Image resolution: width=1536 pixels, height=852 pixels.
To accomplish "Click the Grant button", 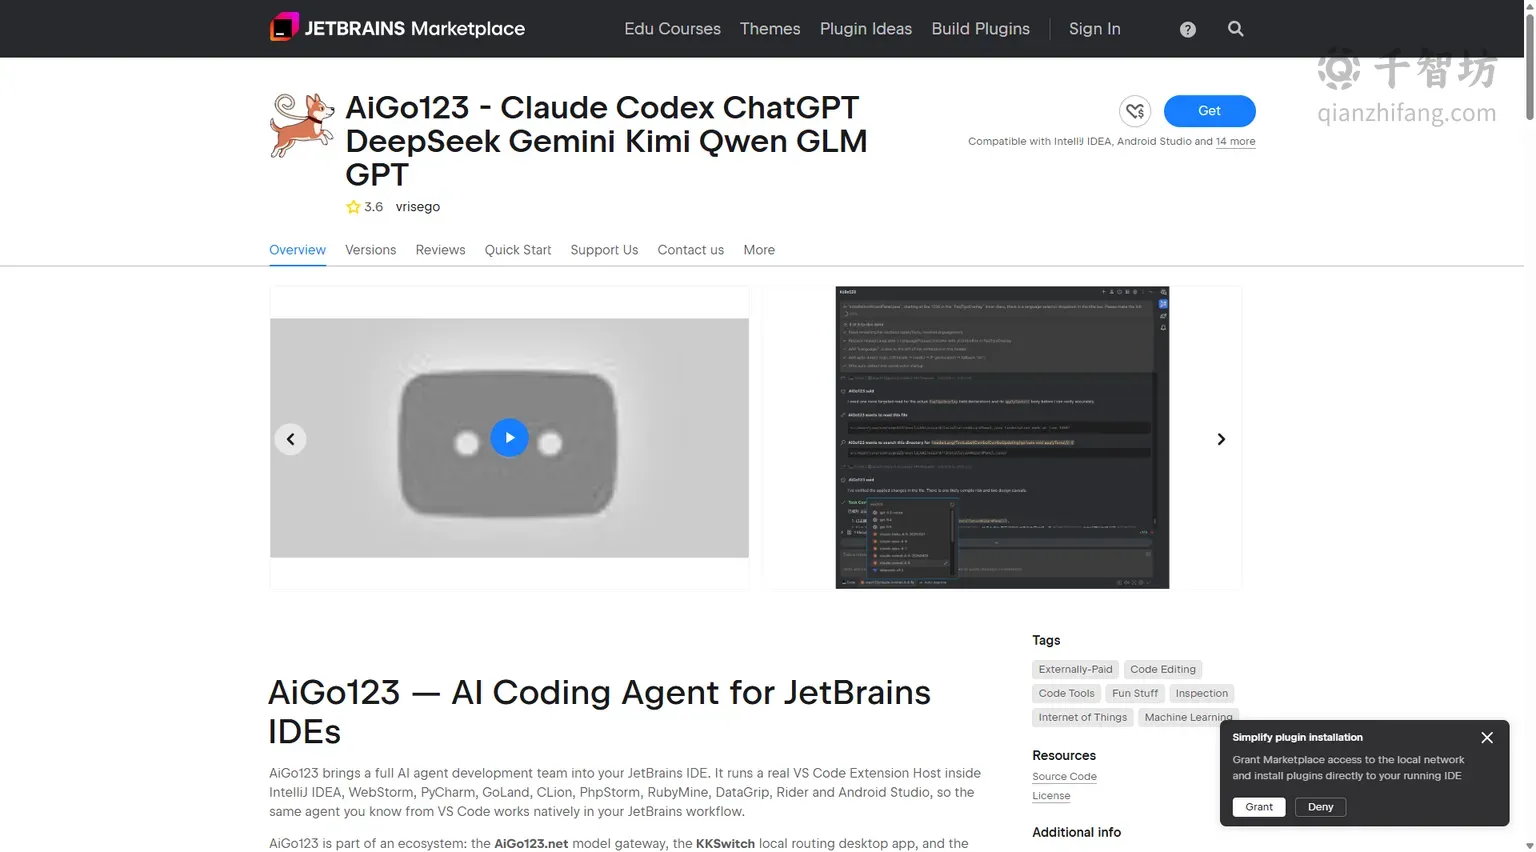I will click(1259, 807).
